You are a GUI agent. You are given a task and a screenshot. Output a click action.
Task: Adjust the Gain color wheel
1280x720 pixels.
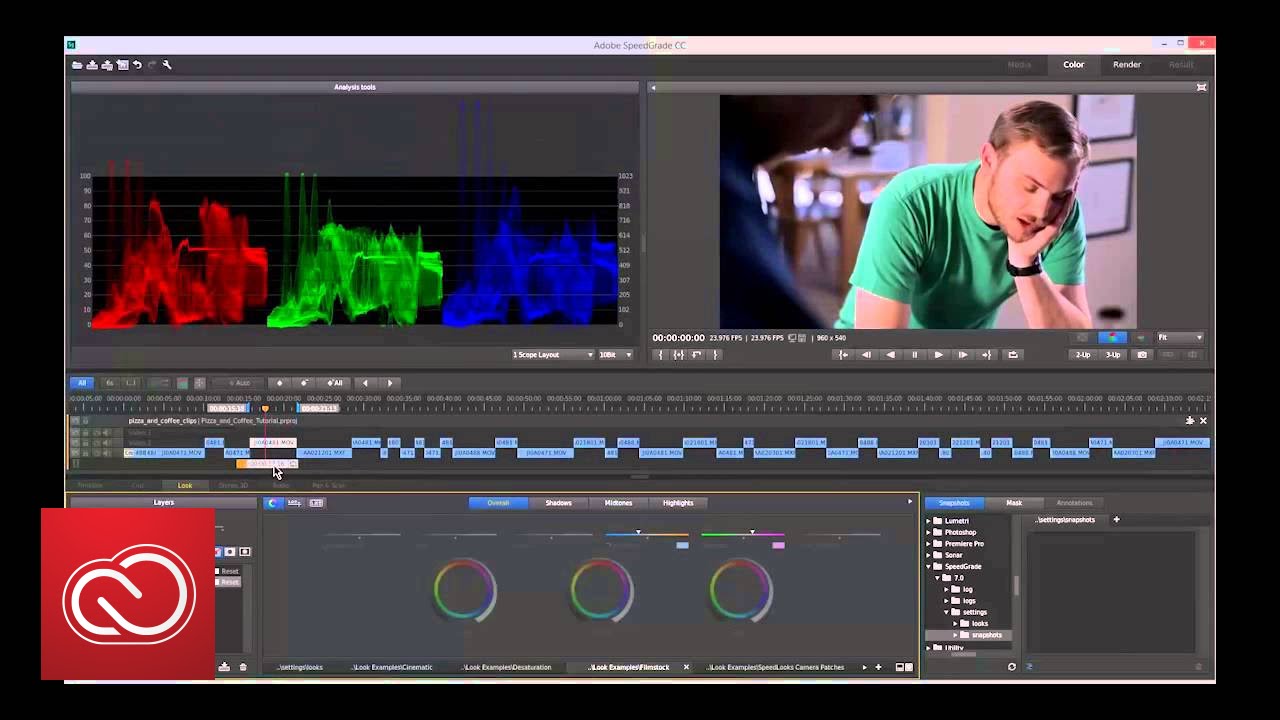(x=740, y=590)
